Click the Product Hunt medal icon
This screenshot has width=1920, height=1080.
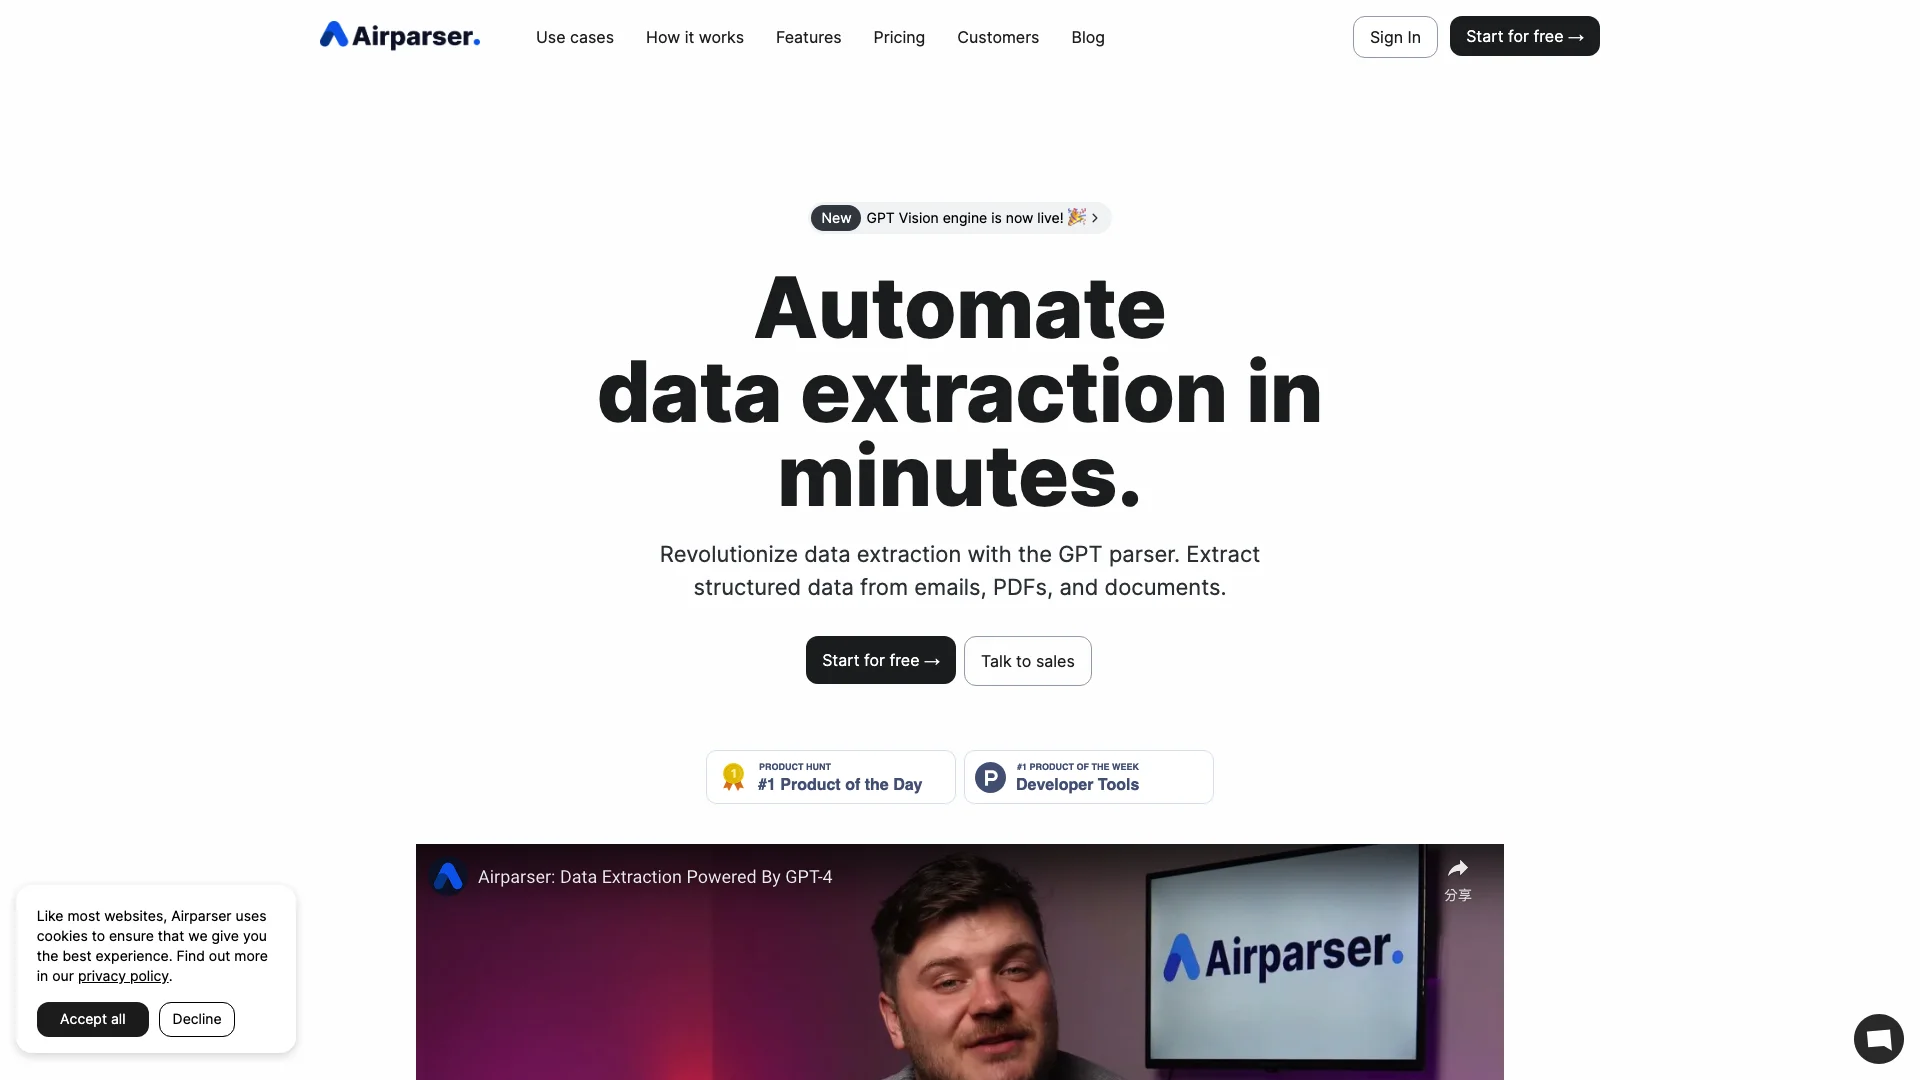click(735, 777)
